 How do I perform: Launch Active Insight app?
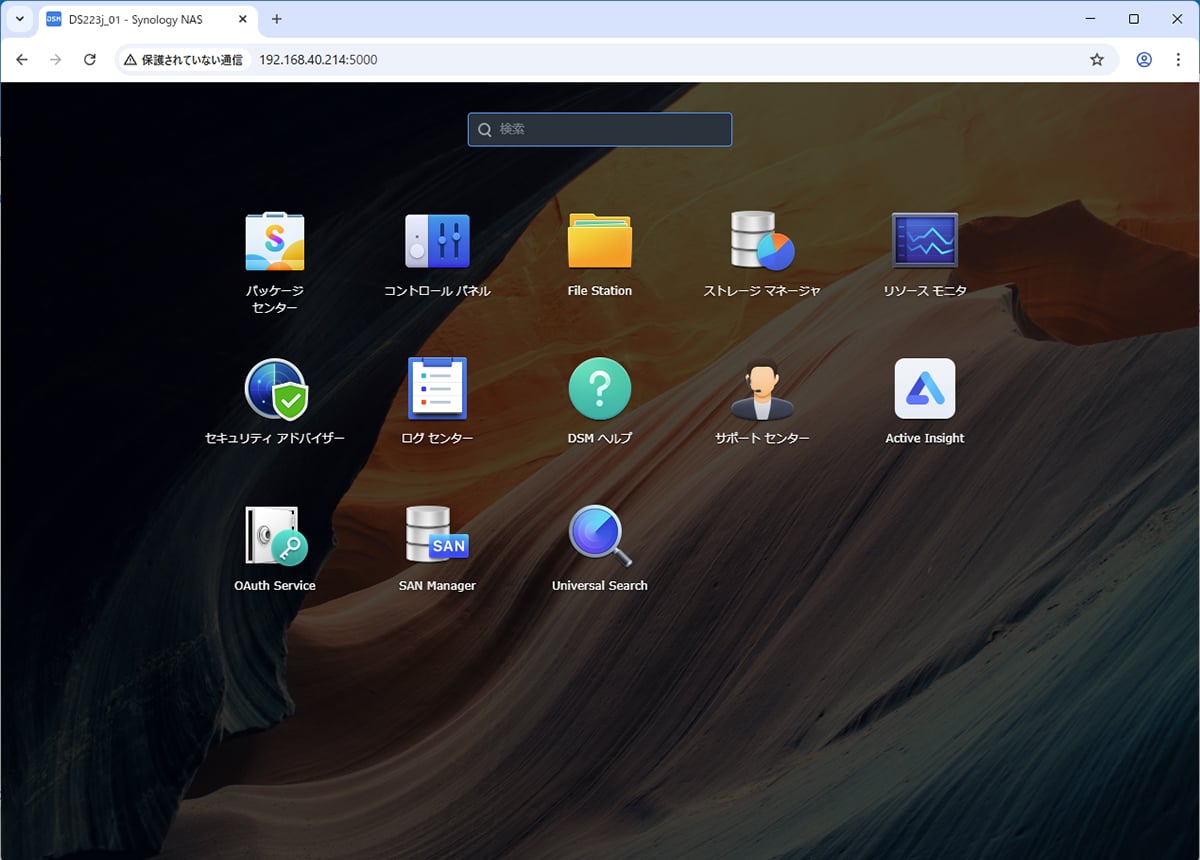point(924,390)
